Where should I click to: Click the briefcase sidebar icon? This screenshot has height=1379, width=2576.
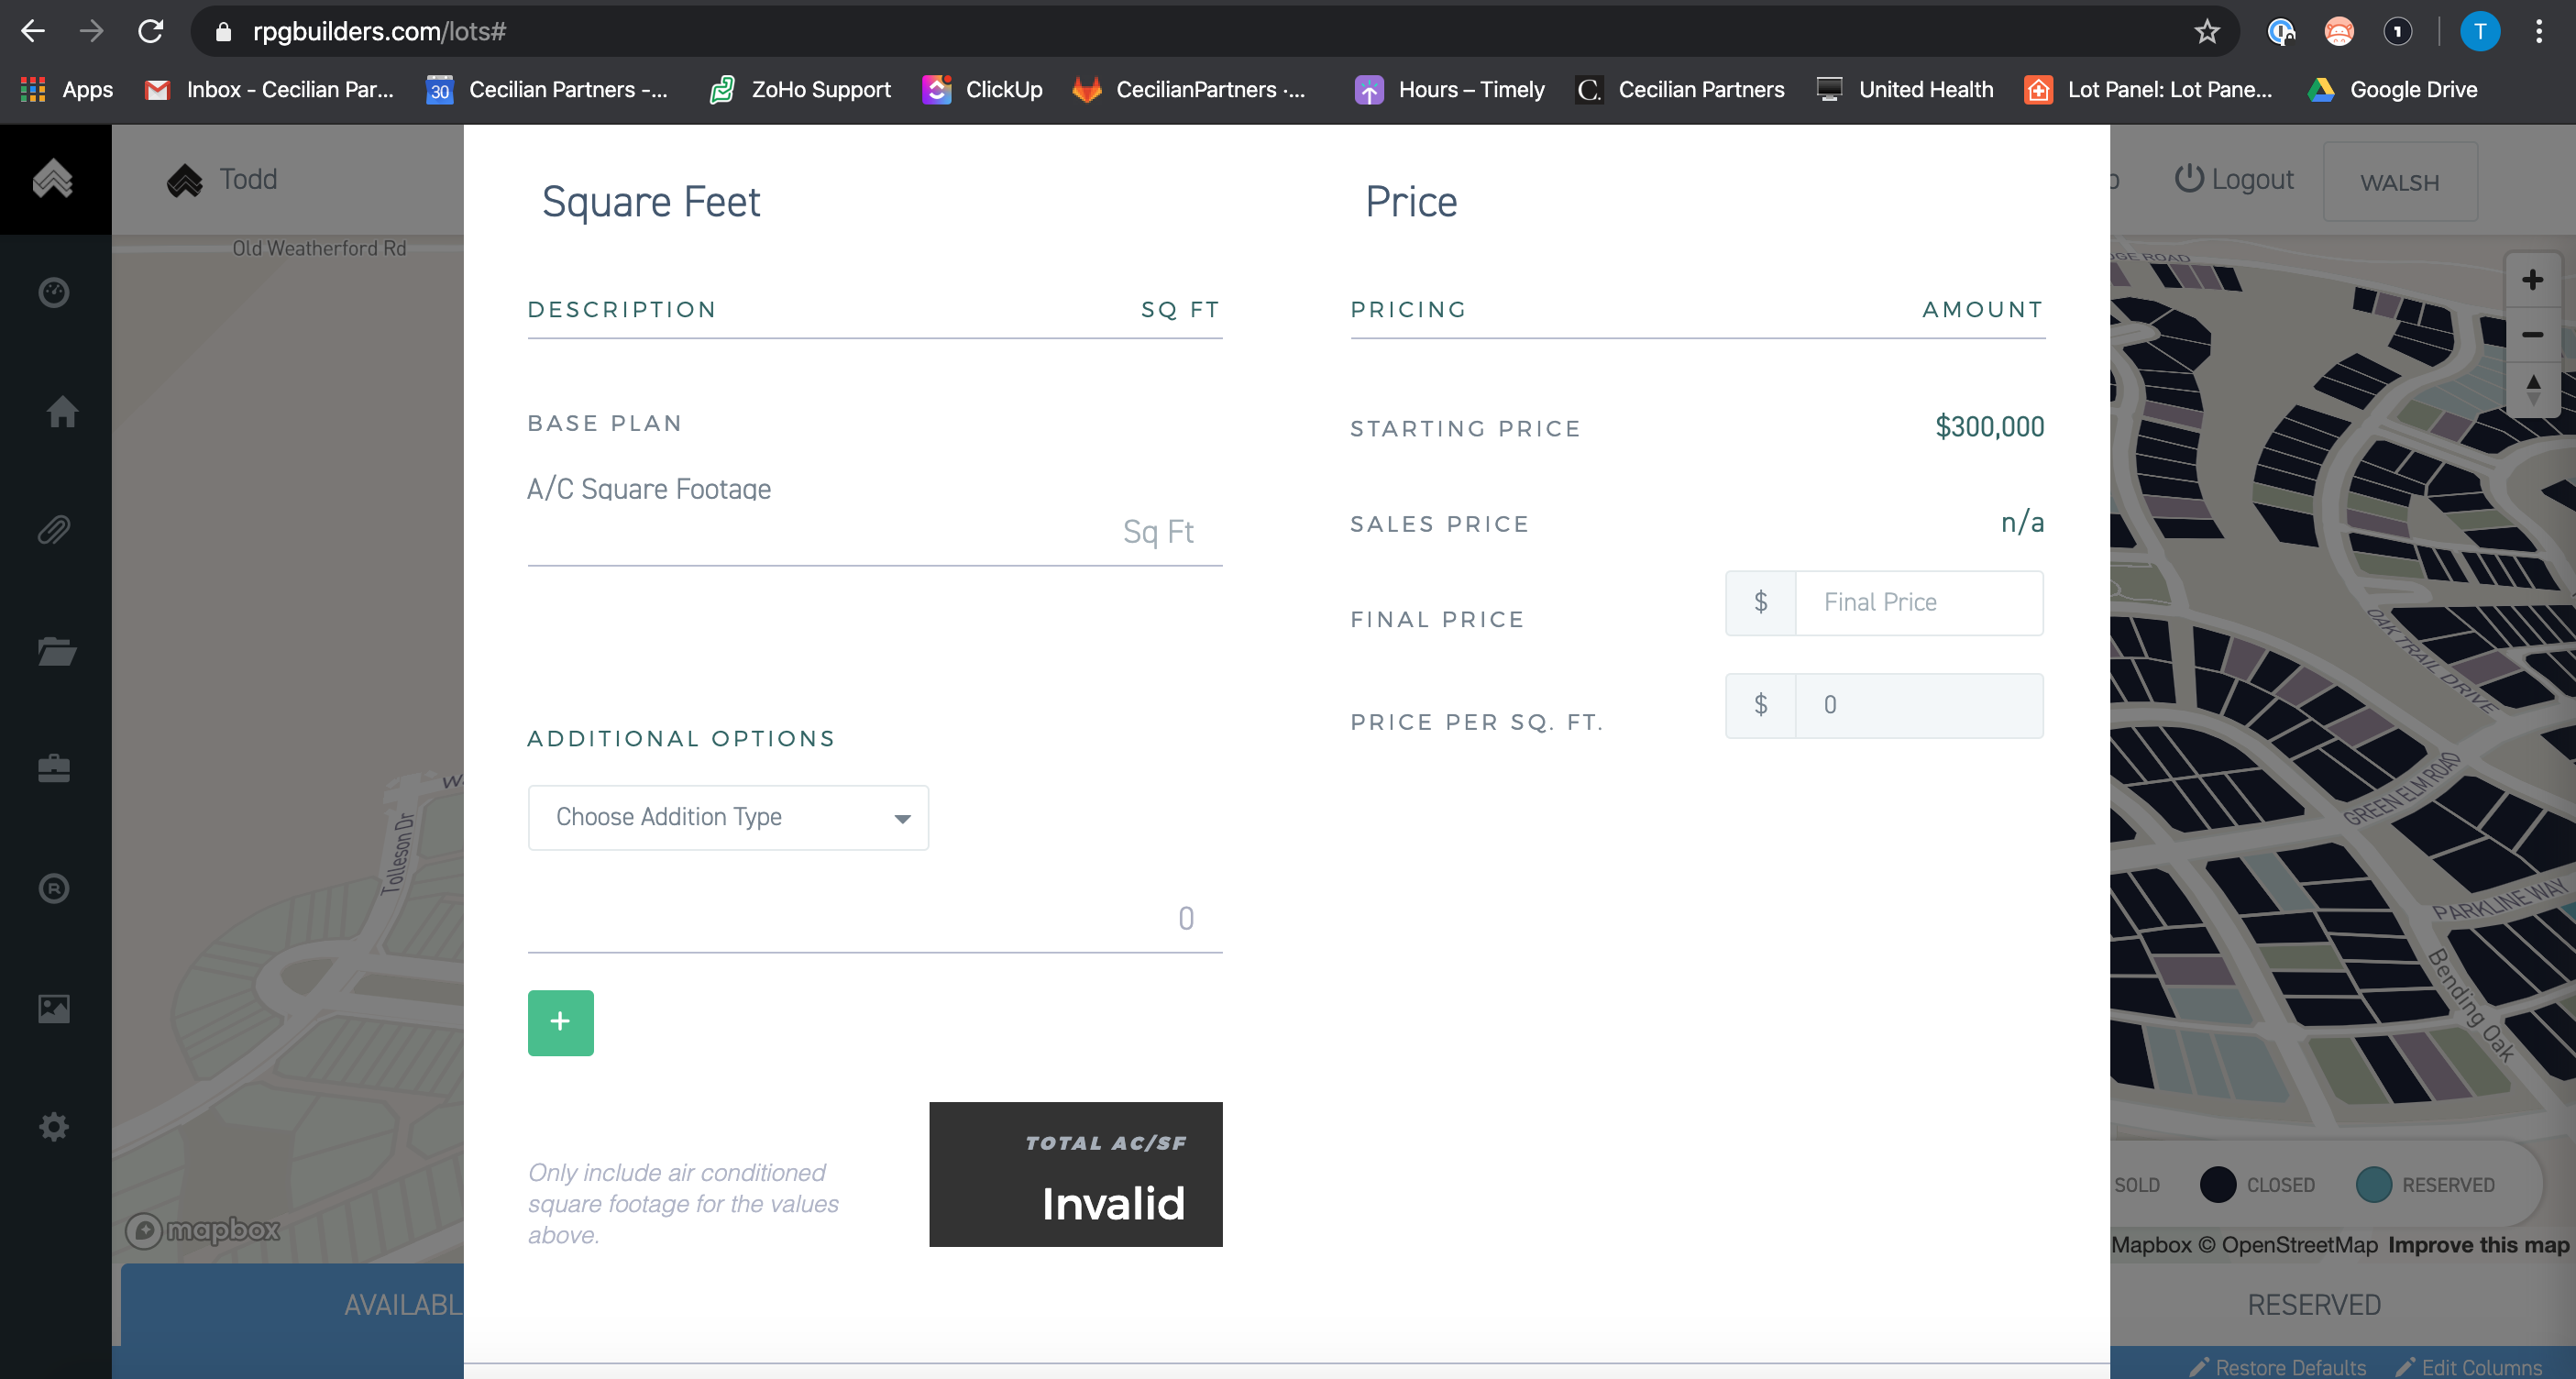tap(54, 768)
